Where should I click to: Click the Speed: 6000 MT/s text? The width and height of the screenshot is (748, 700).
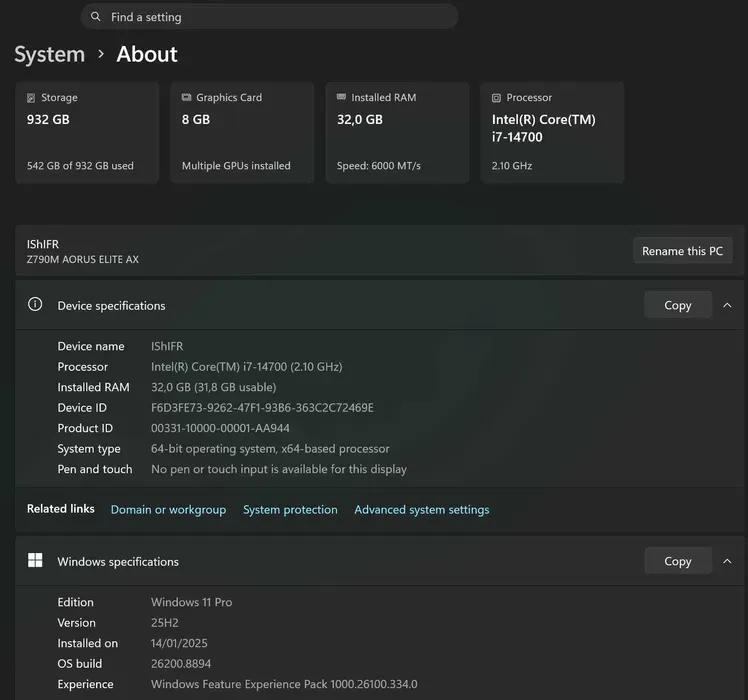coord(379,166)
